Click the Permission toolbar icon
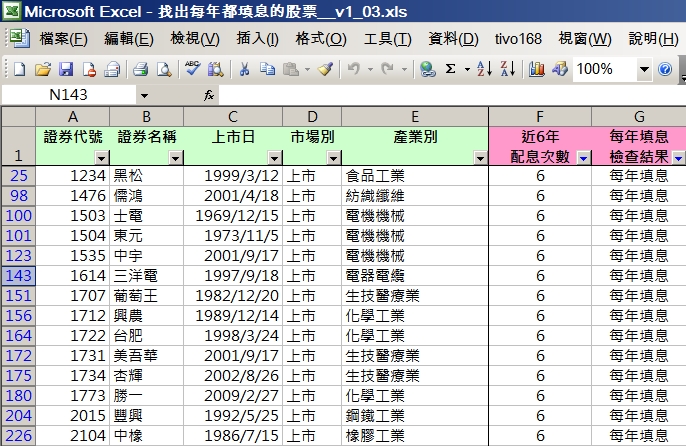686x446 pixels. tap(89, 69)
